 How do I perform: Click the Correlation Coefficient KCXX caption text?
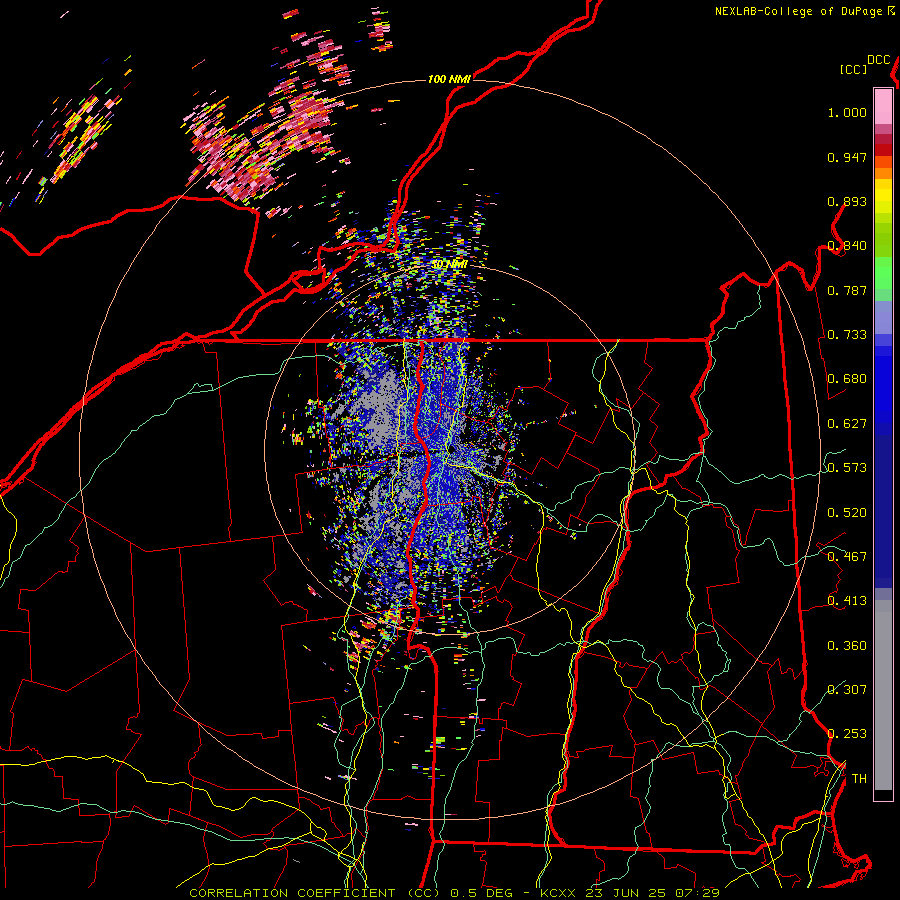click(x=454, y=893)
